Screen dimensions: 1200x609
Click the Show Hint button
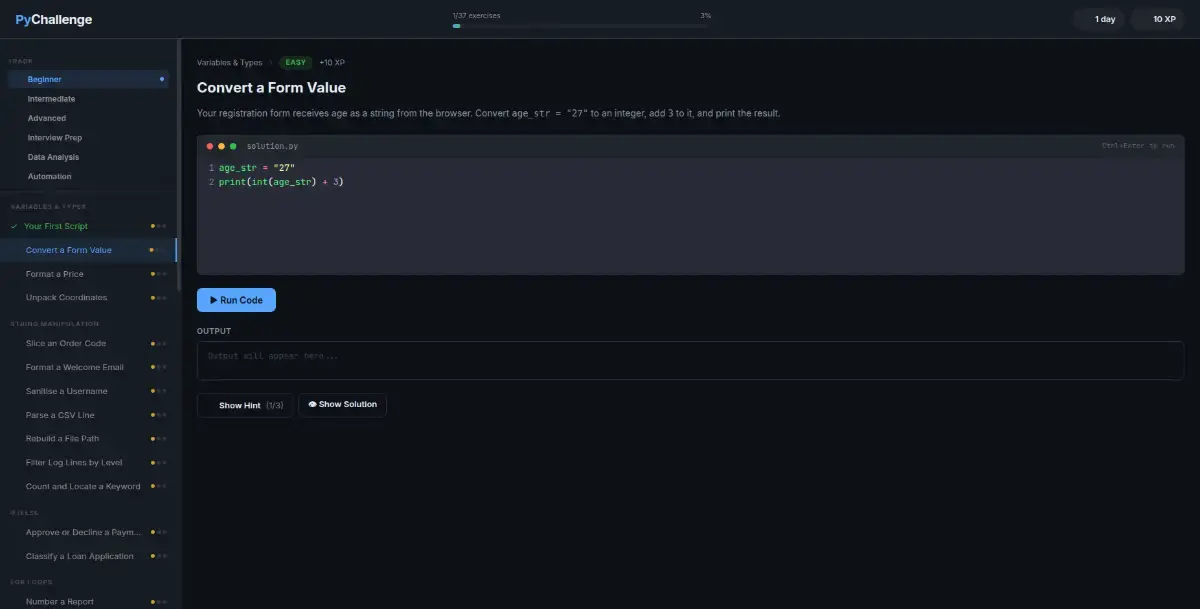245,405
